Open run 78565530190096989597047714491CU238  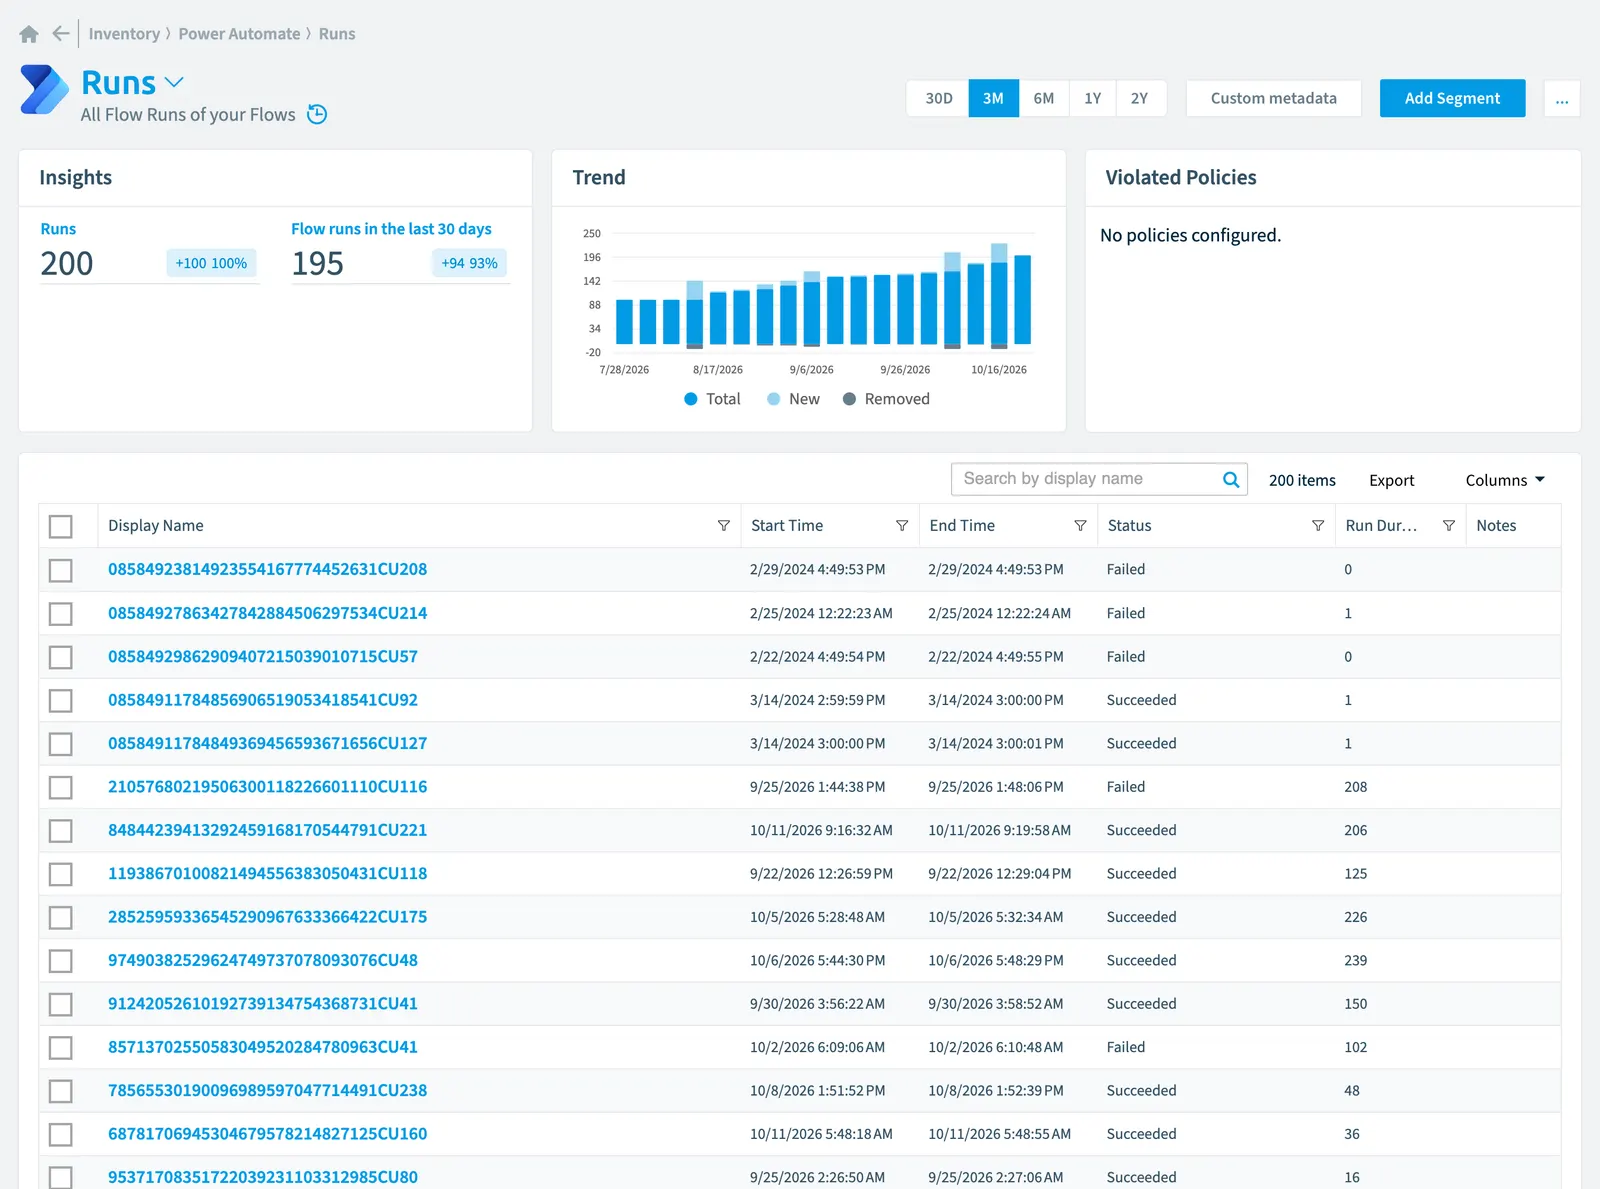coord(267,1091)
